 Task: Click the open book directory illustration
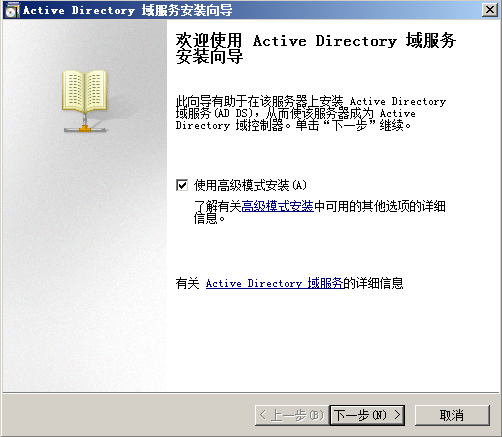pos(85,101)
